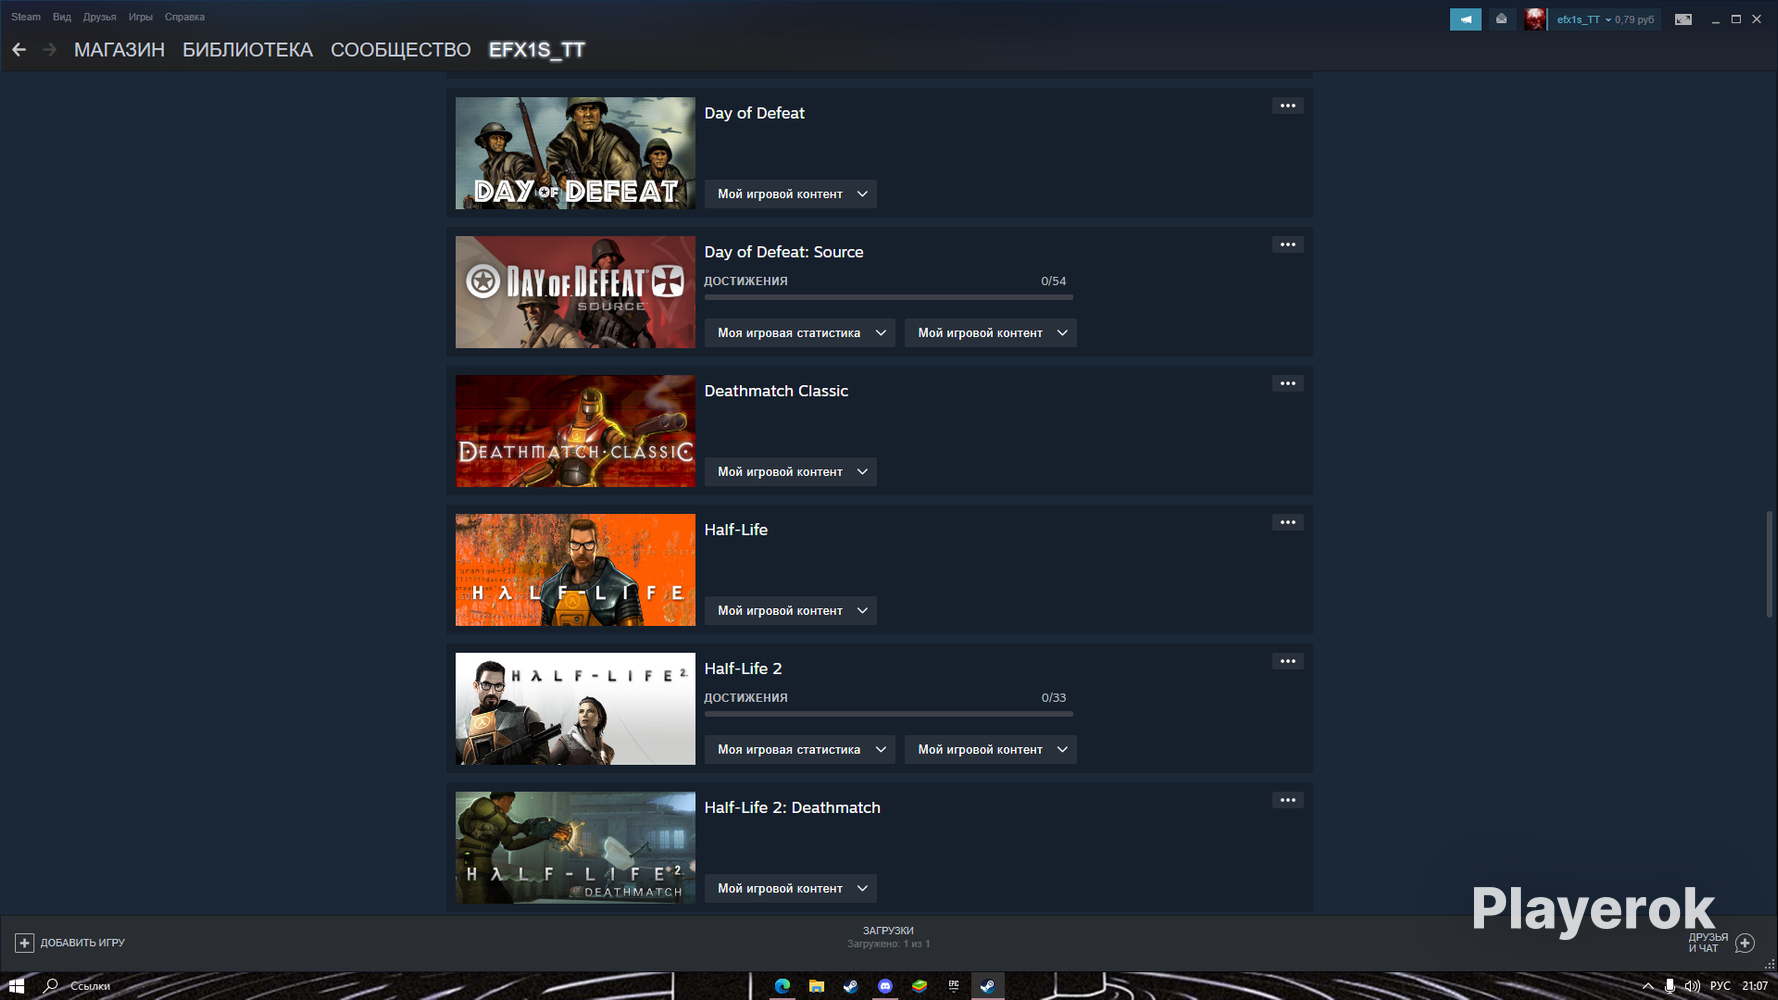
Task: Click the active Steam taskbar icon
Action: pos(987,986)
